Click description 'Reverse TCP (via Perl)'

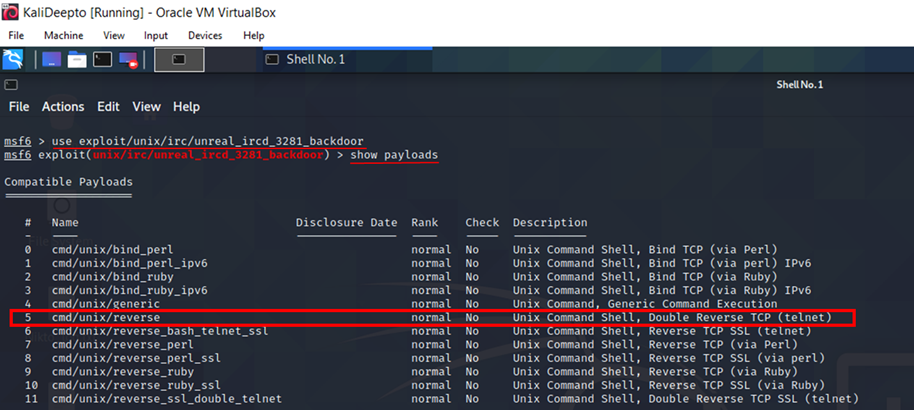[723, 344]
